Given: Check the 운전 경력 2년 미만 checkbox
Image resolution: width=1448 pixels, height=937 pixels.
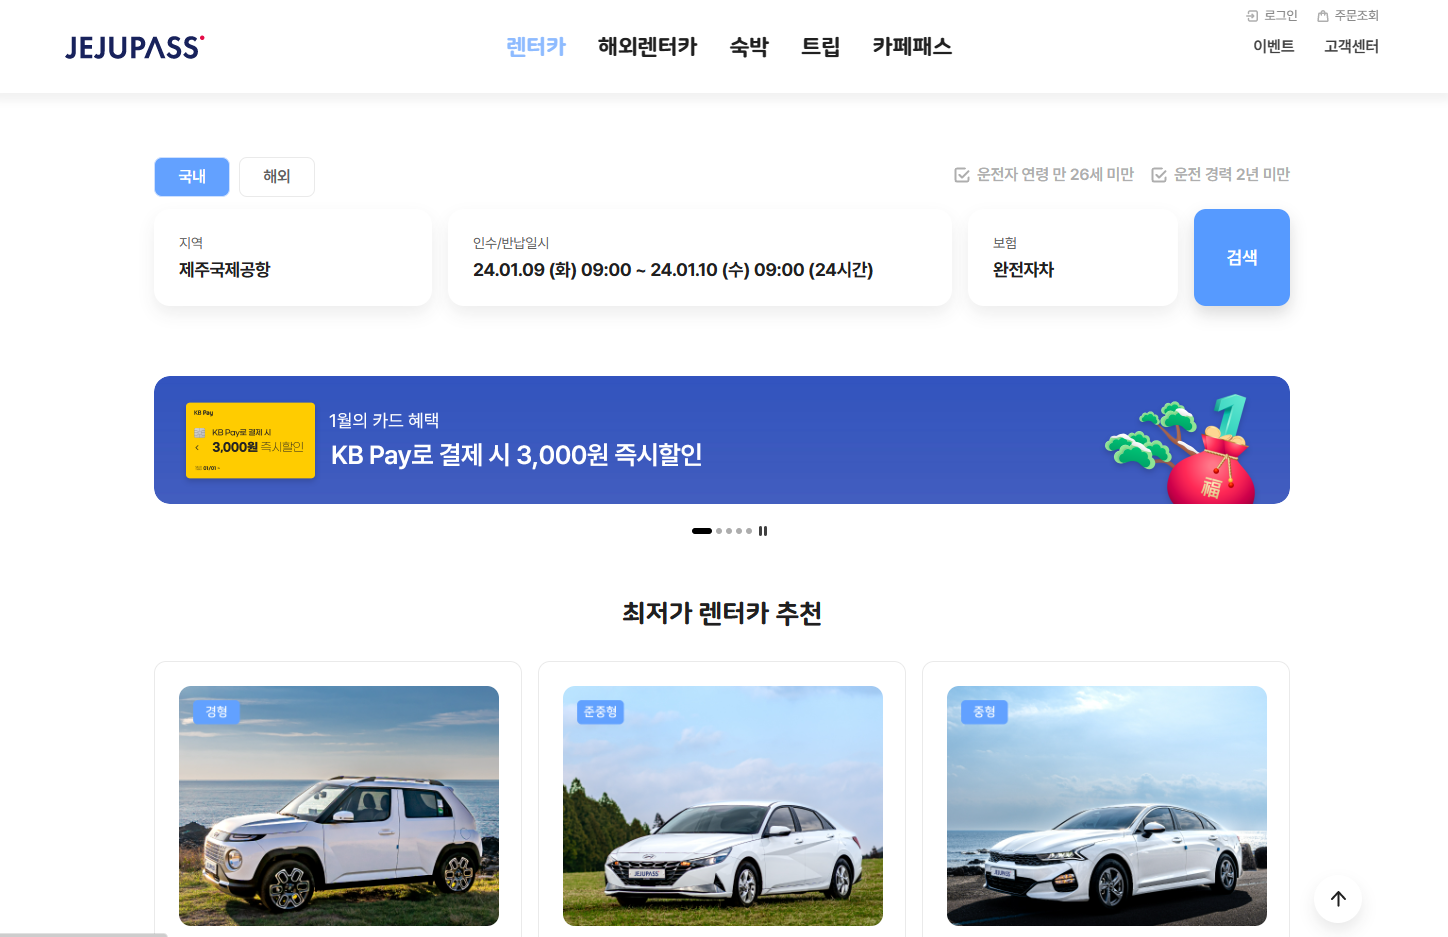Looking at the screenshot, I should (1159, 174).
